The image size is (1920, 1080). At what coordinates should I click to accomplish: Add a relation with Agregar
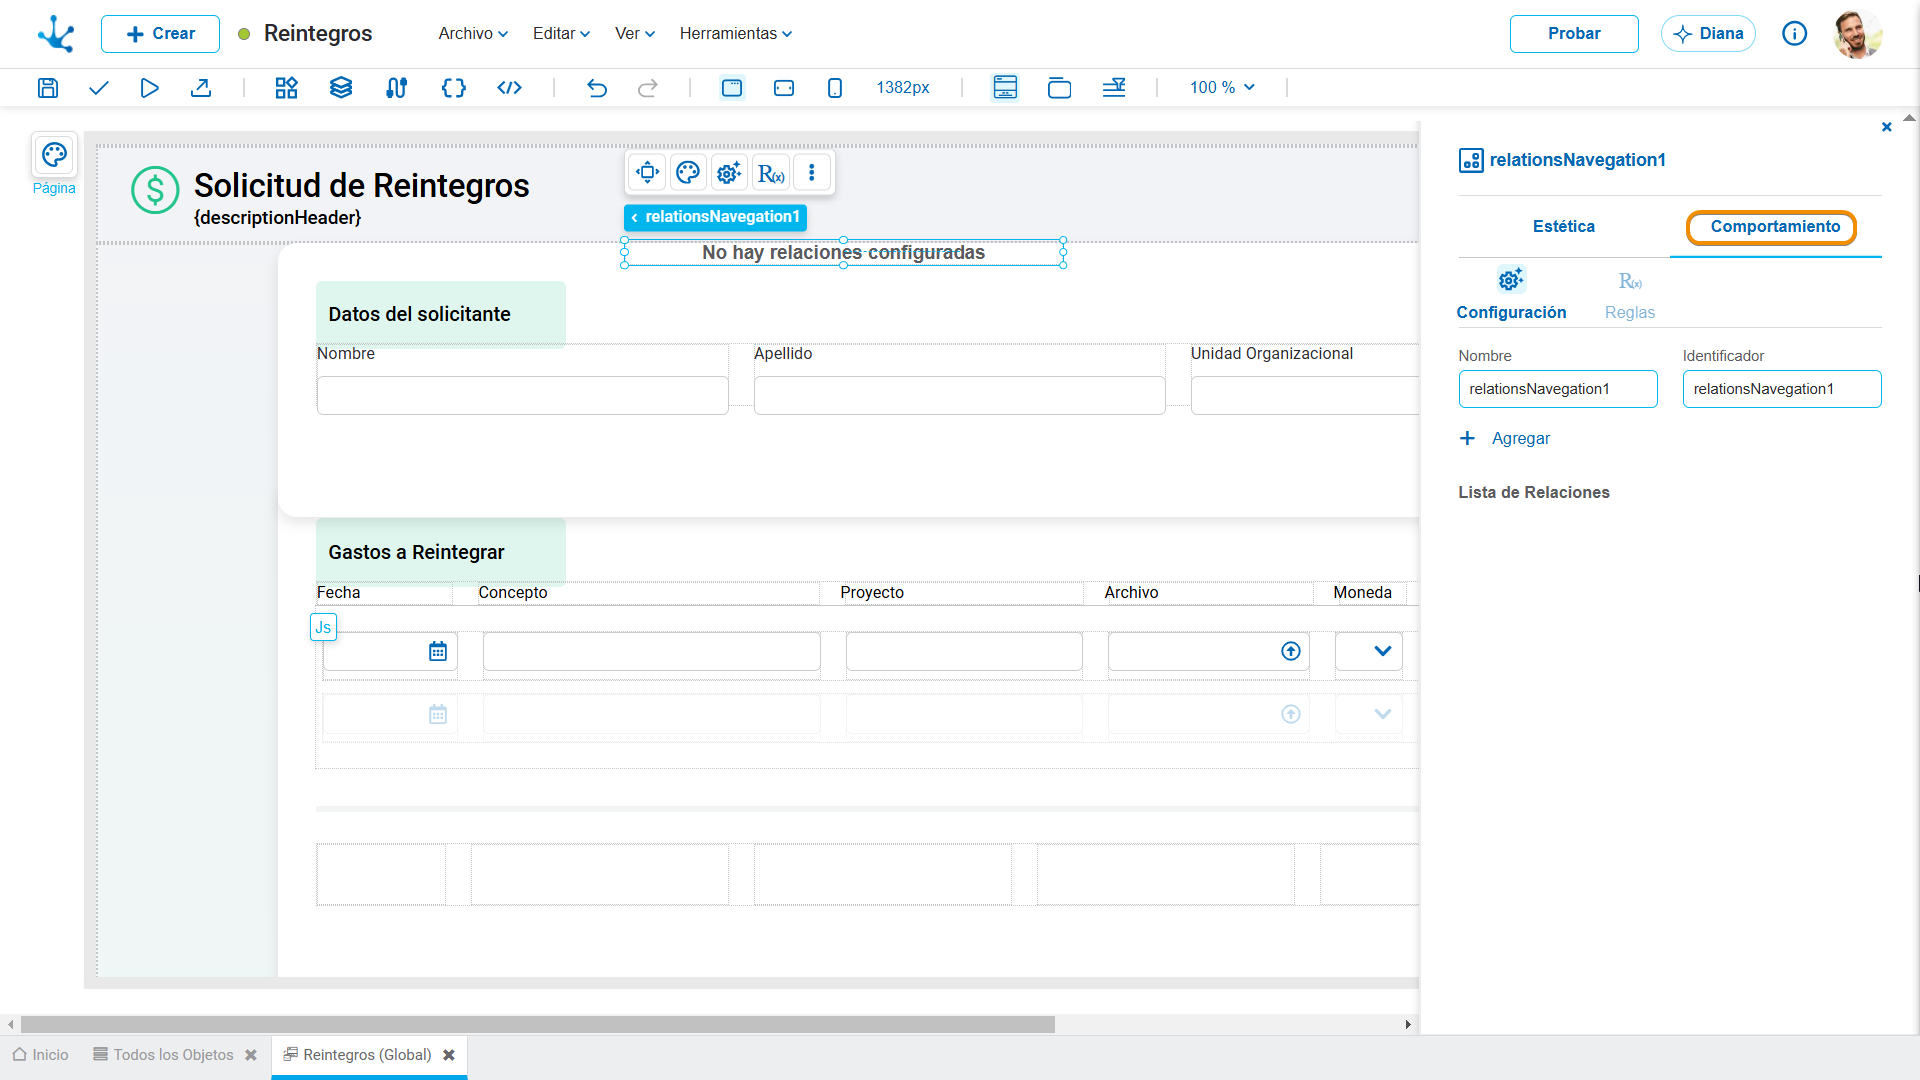(x=1505, y=438)
